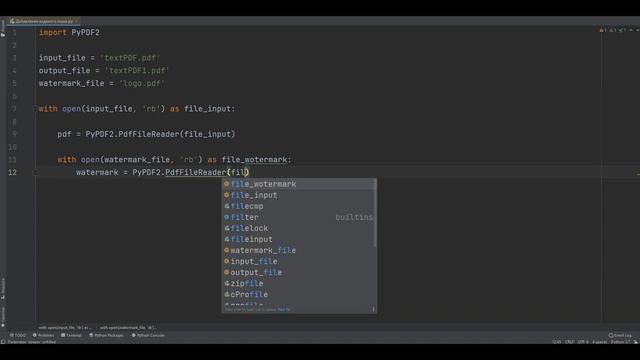Open the Event Log panel
The image size is (640, 360).
point(620,335)
